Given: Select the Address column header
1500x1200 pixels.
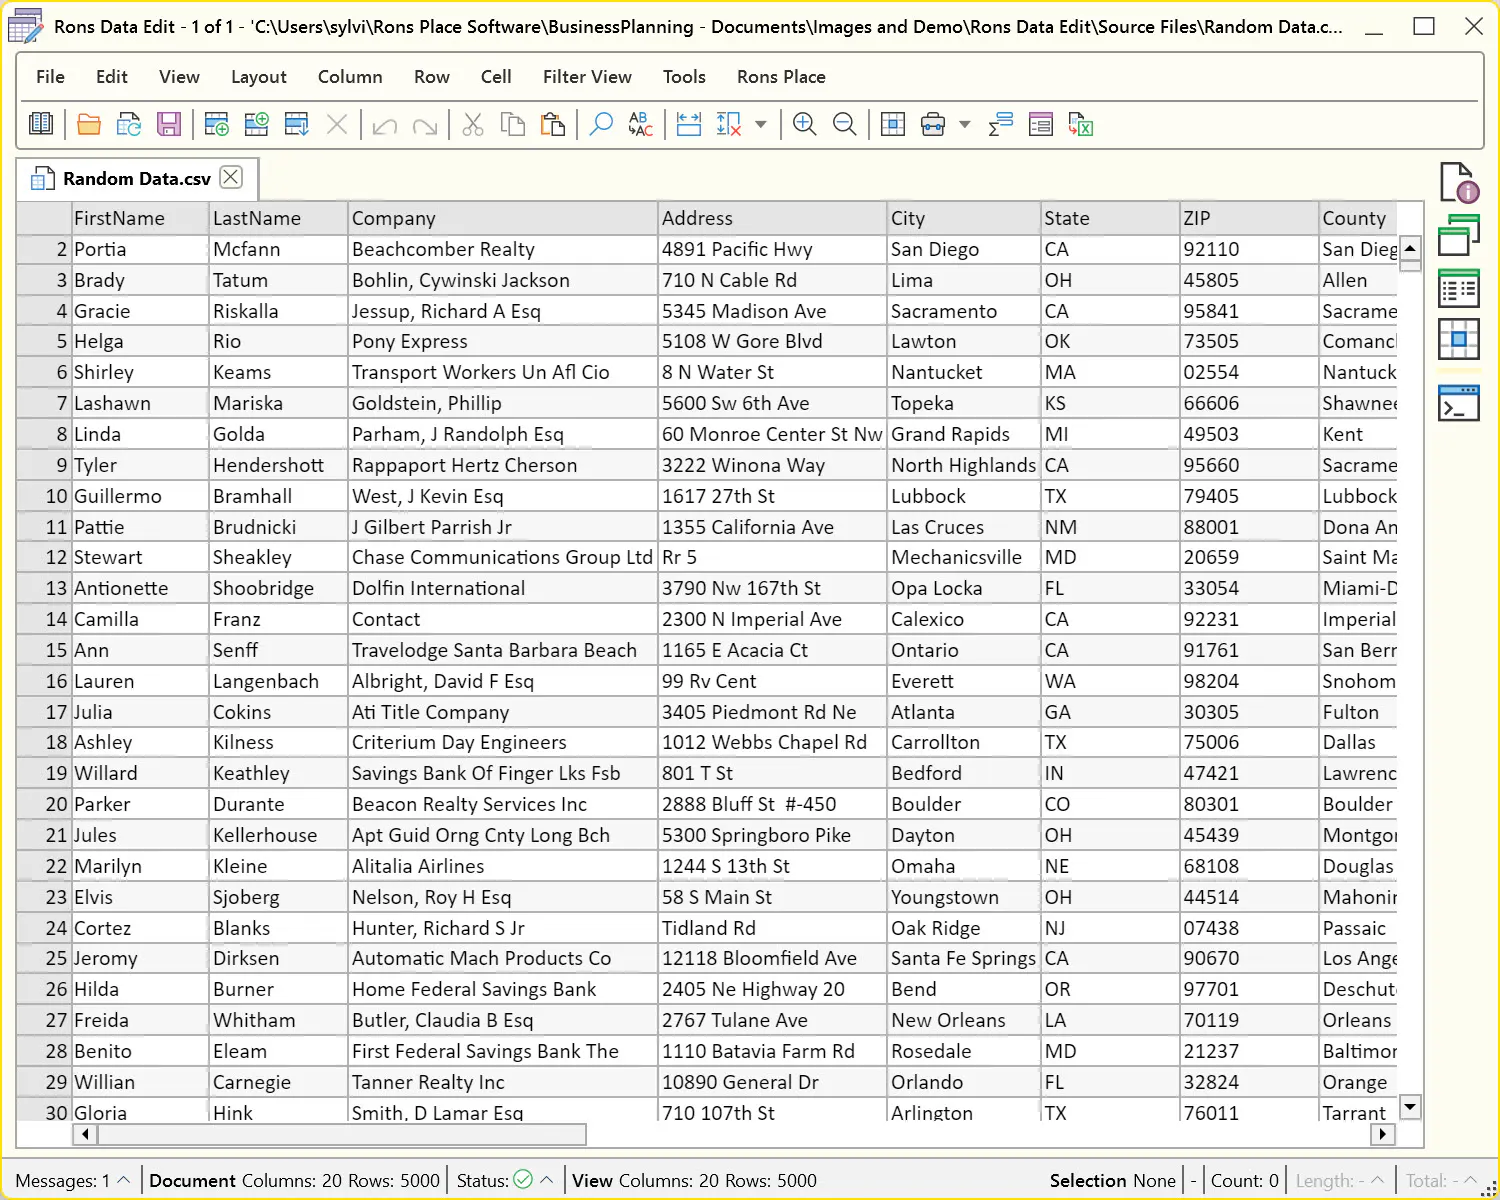Looking at the screenshot, I should 772,218.
